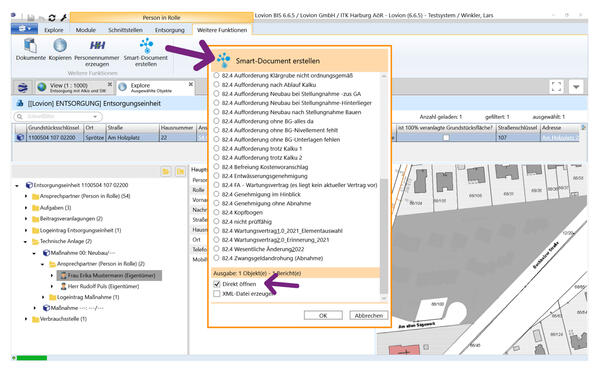
Task: Switch to the Explore ribbon tab
Action: (x=54, y=30)
